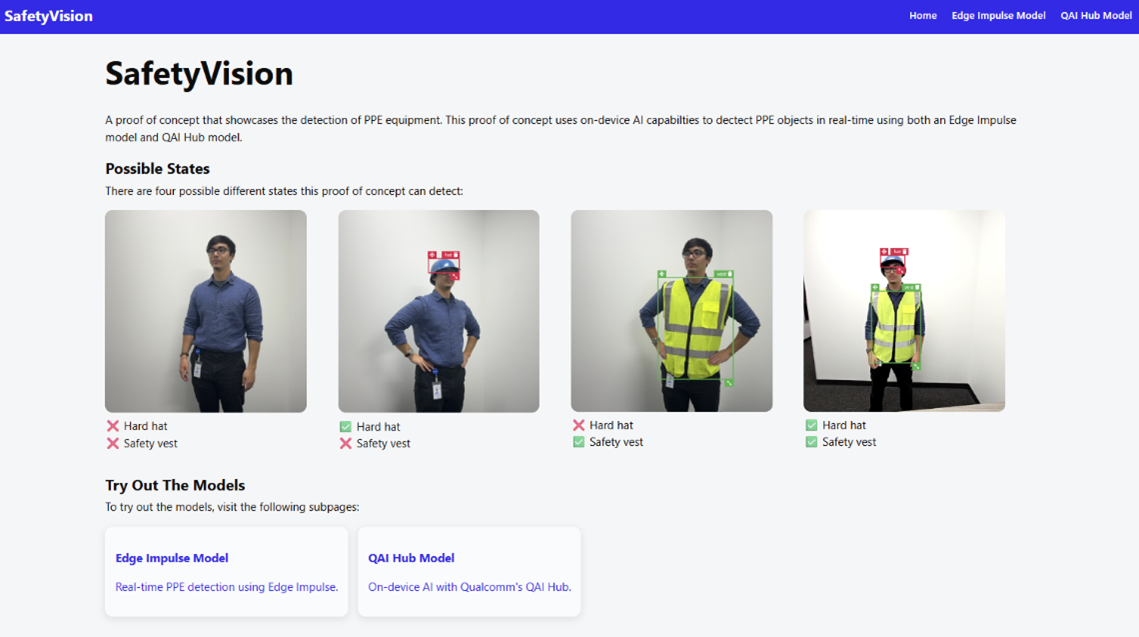This screenshot has height=637, width=1139.
Task: Click 'Real-time PPE detection using Edge Impulse.' text
Action: (x=227, y=587)
